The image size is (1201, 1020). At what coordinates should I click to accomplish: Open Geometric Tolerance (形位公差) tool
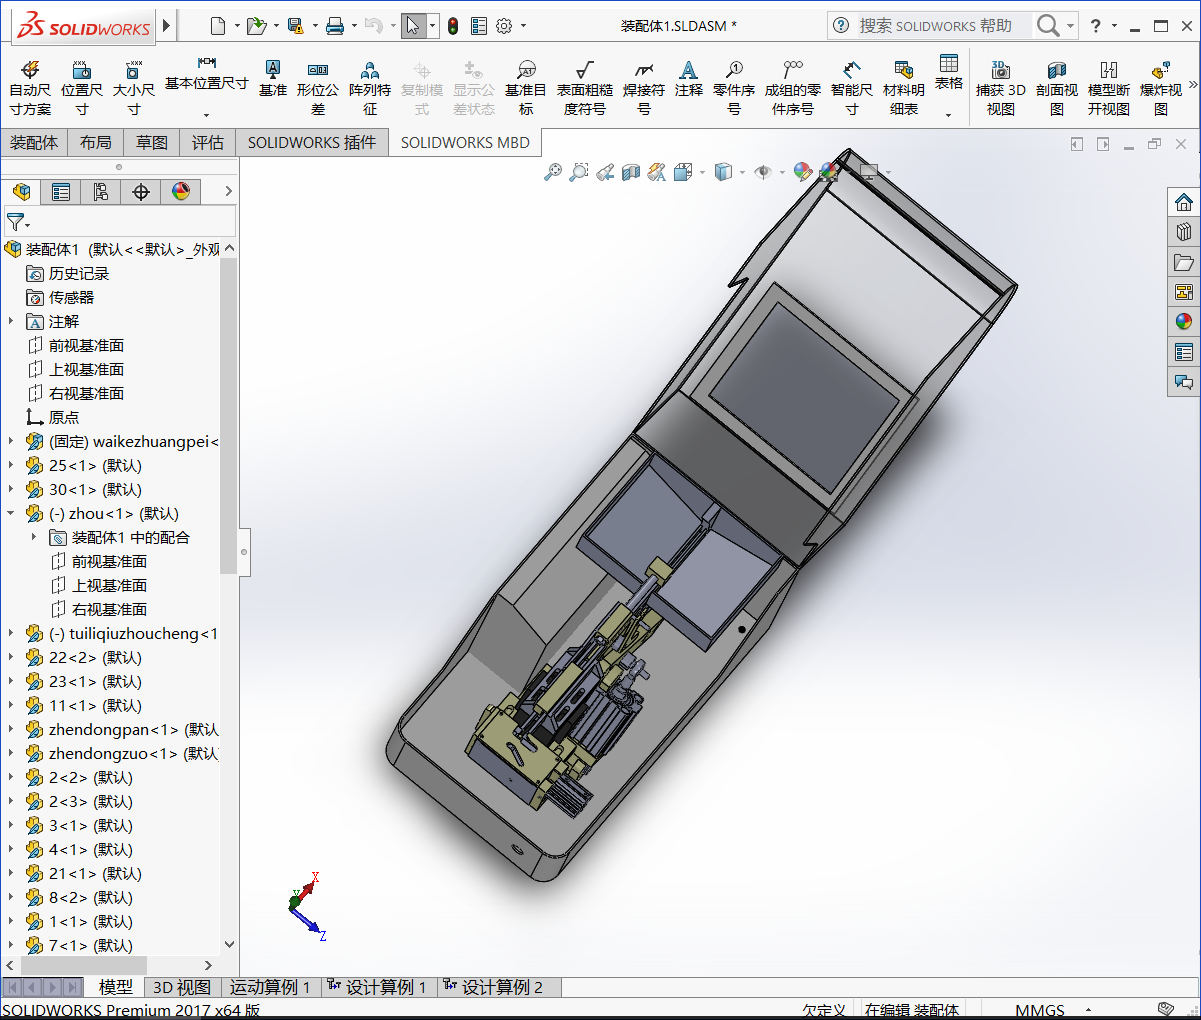coord(318,88)
